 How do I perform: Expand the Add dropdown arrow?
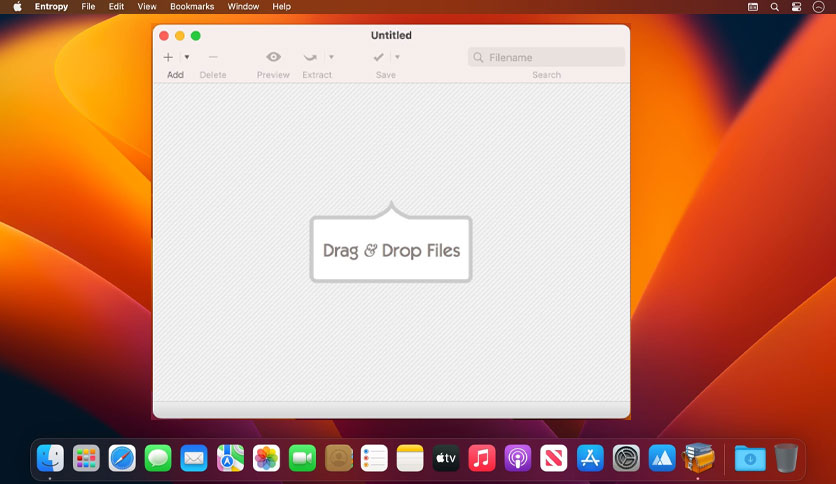coord(187,57)
